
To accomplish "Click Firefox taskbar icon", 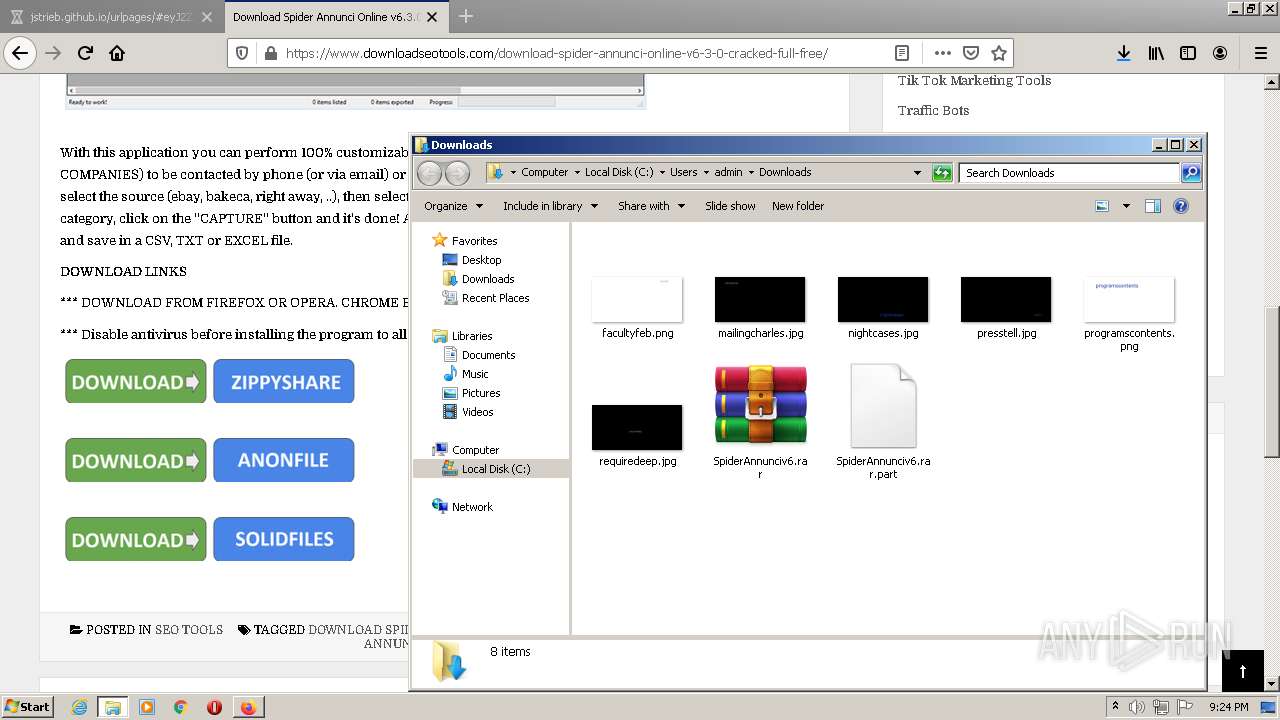I will [248, 707].
